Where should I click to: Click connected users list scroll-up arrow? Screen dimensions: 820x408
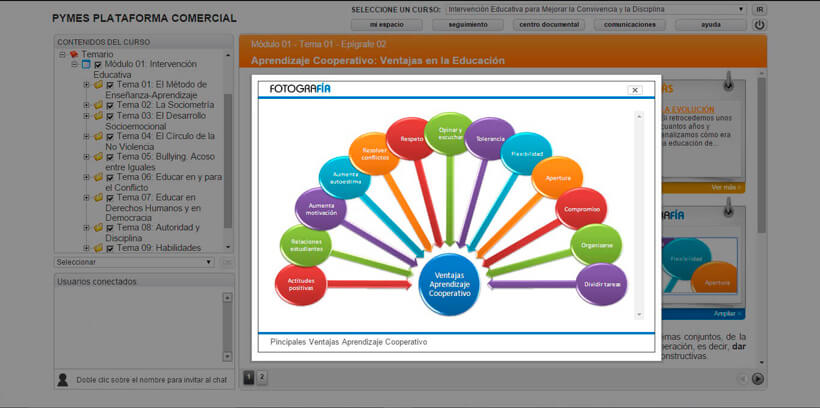[x=227, y=298]
